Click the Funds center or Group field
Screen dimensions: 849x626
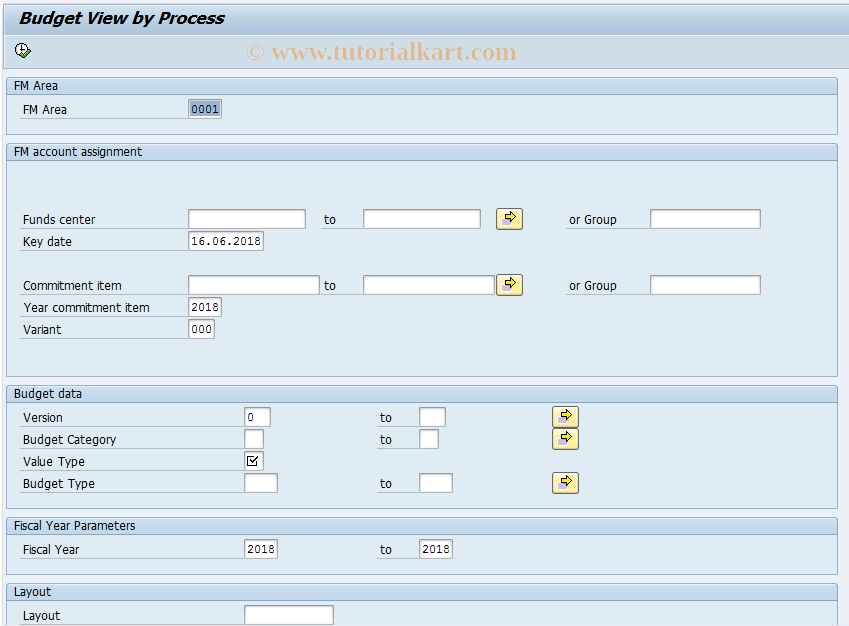[x=706, y=218]
